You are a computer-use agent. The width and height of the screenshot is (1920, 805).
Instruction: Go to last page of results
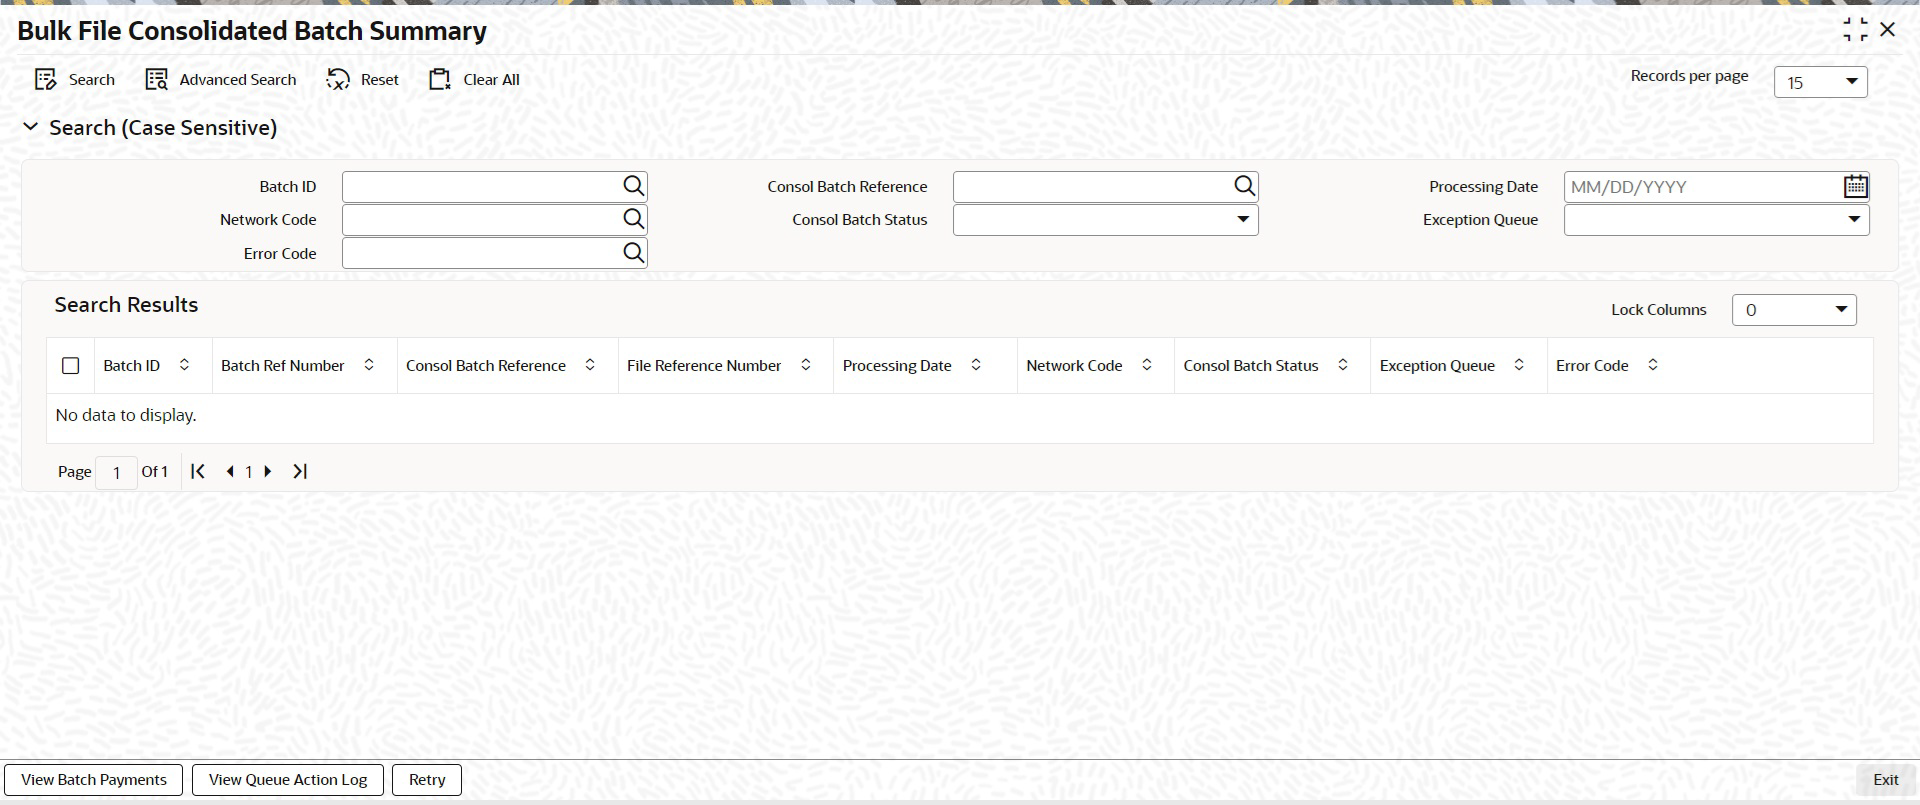point(300,471)
